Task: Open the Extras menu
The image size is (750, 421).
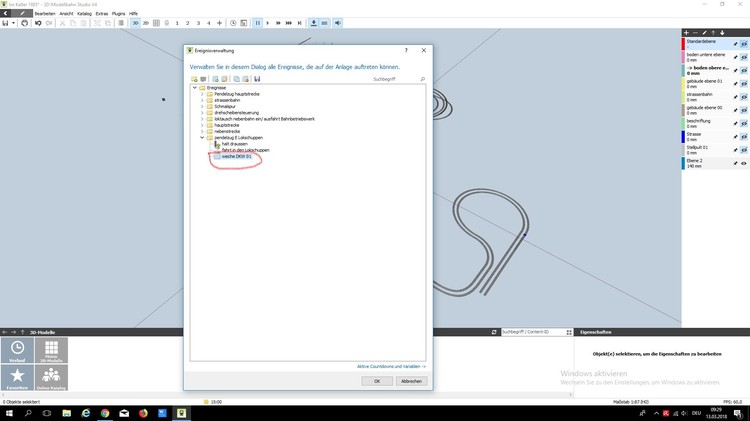Action: 101,13
